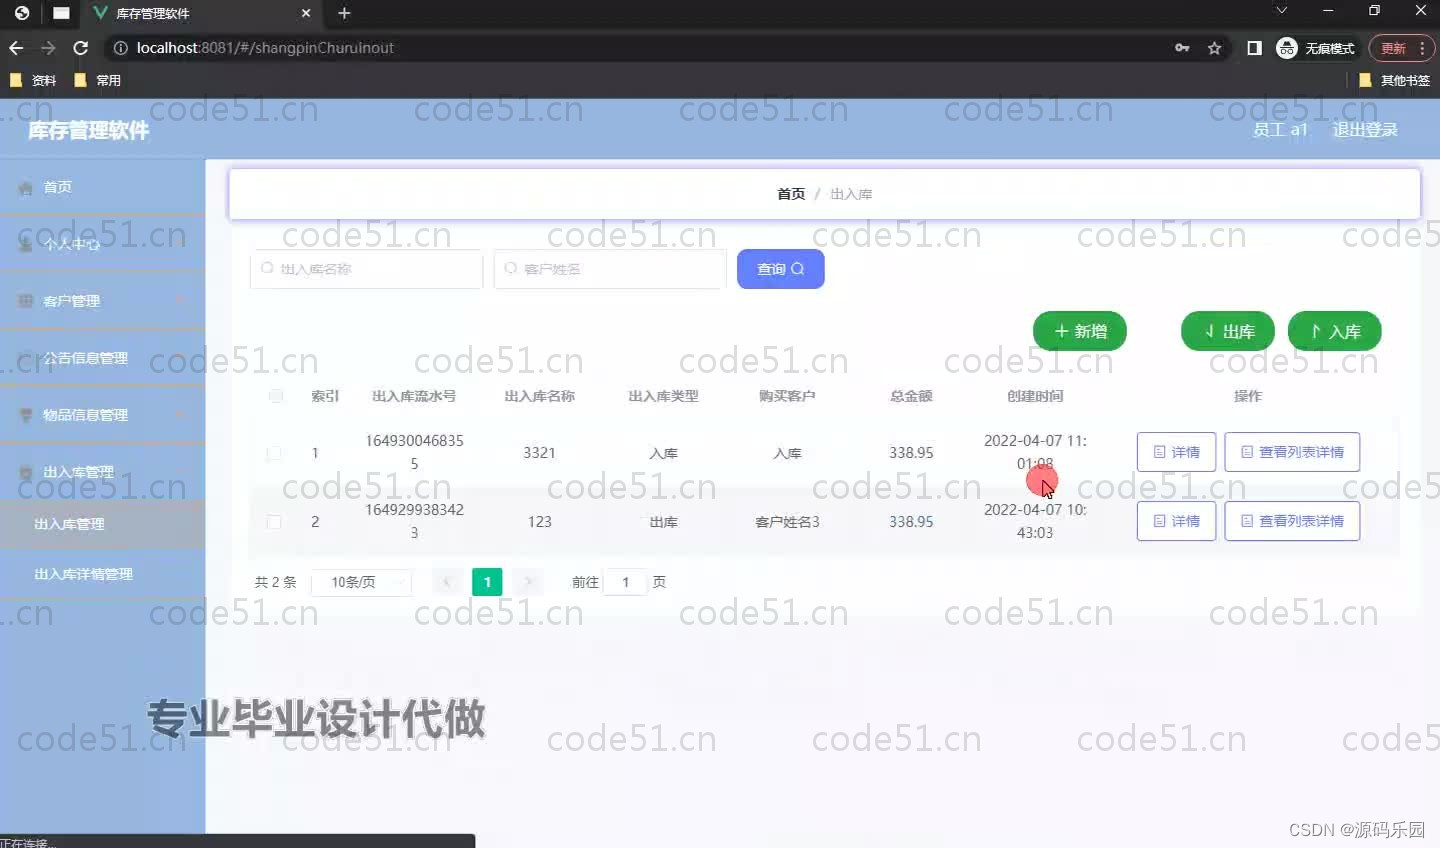
Task: Select the checkbox for row 1
Action: pos(274,452)
